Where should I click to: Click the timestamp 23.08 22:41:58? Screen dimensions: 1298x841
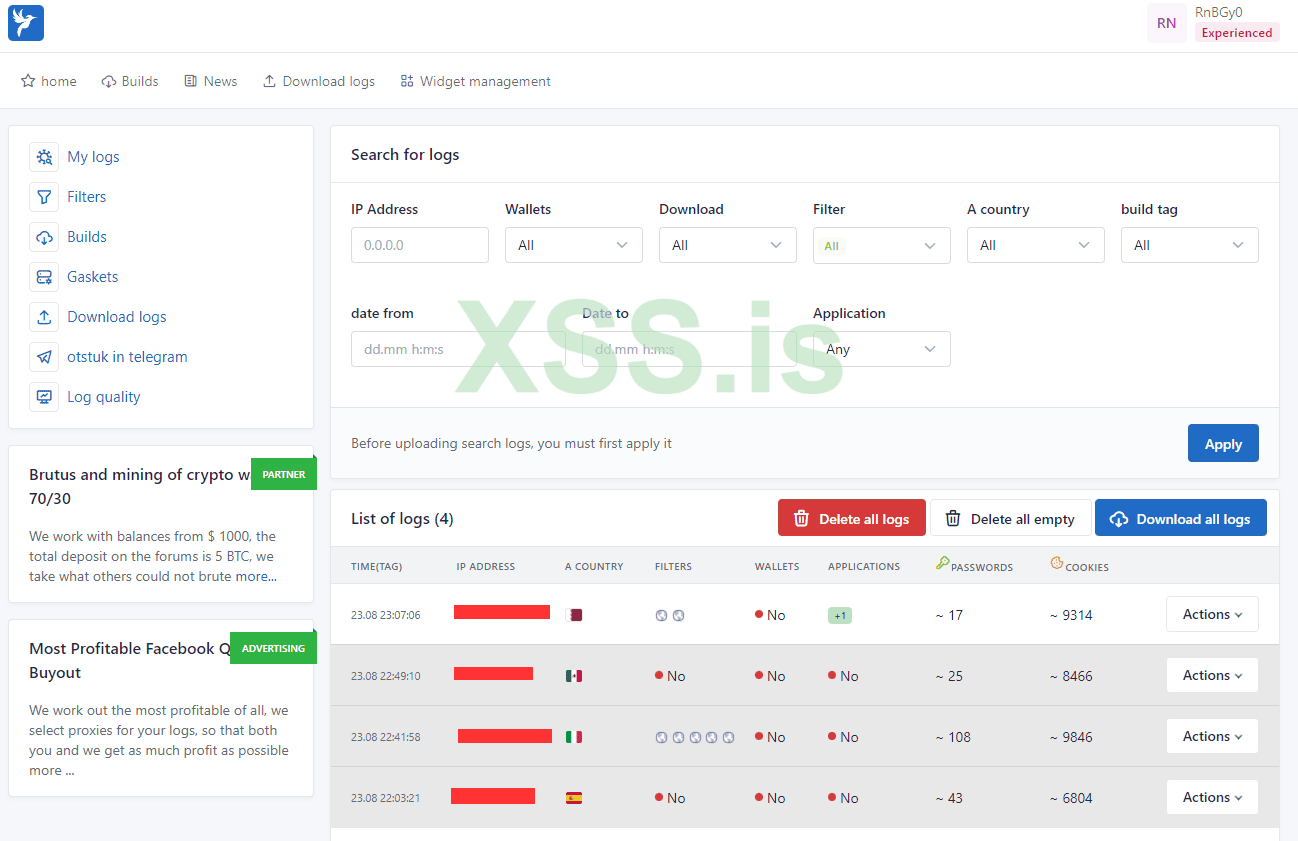[386, 737]
